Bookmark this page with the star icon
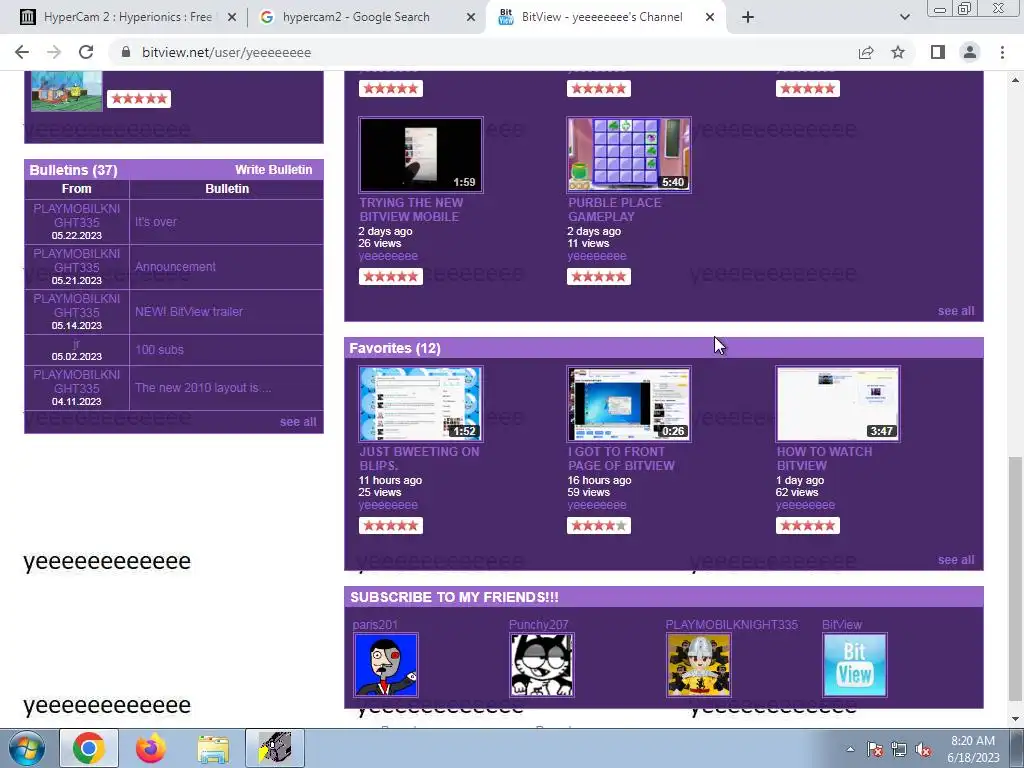The width and height of the screenshot is (1024, 768). tap(898, 52)
